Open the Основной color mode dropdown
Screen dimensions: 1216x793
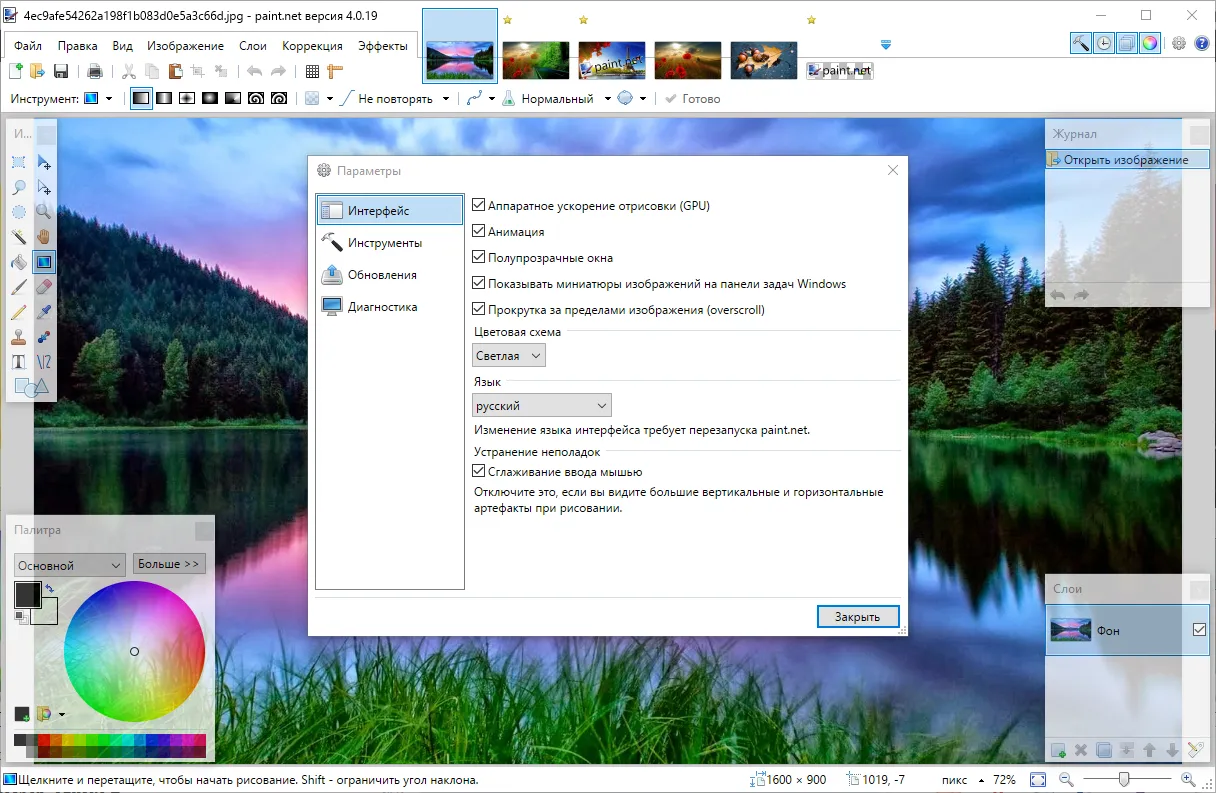pos(69,565)
